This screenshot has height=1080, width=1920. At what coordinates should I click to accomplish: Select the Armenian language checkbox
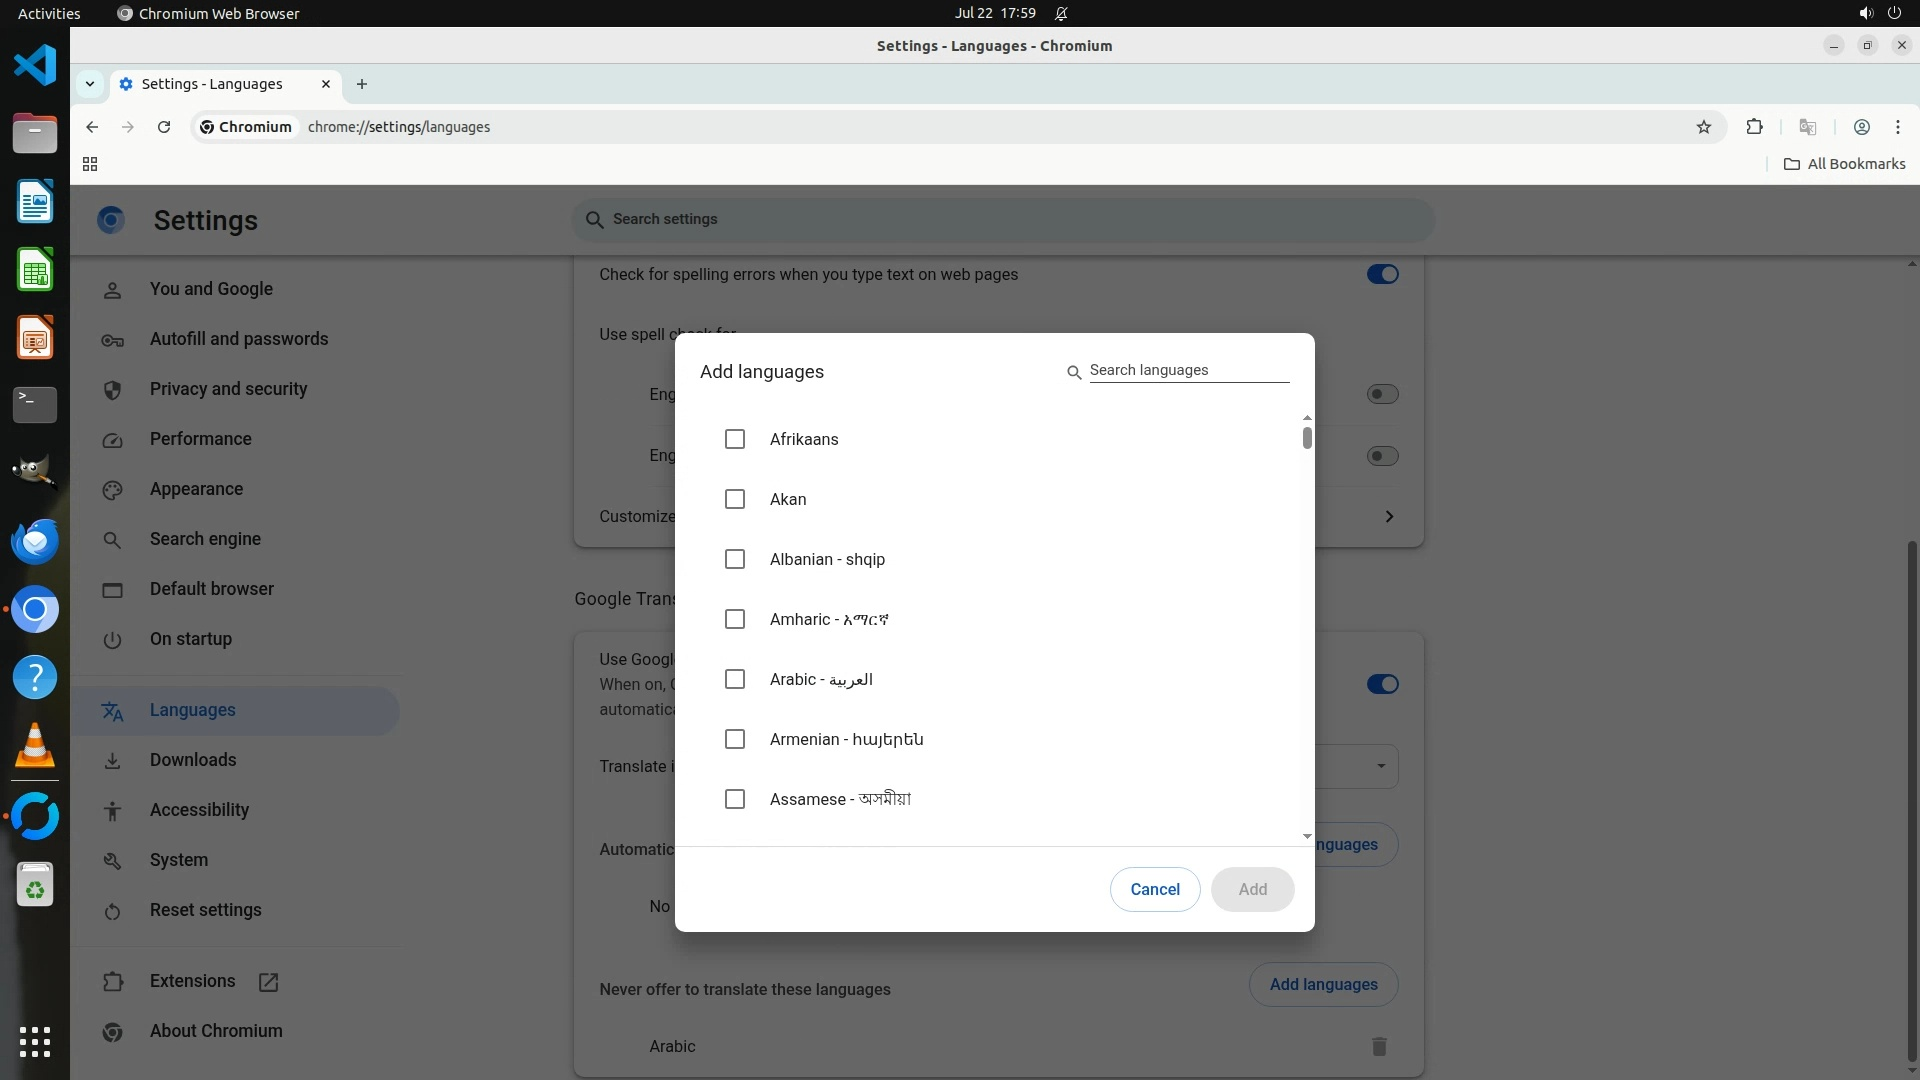coord(735,739)
